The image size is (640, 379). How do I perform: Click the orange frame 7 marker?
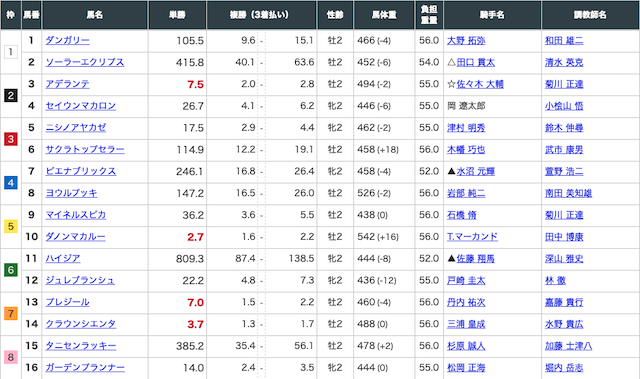pos(11,314)
